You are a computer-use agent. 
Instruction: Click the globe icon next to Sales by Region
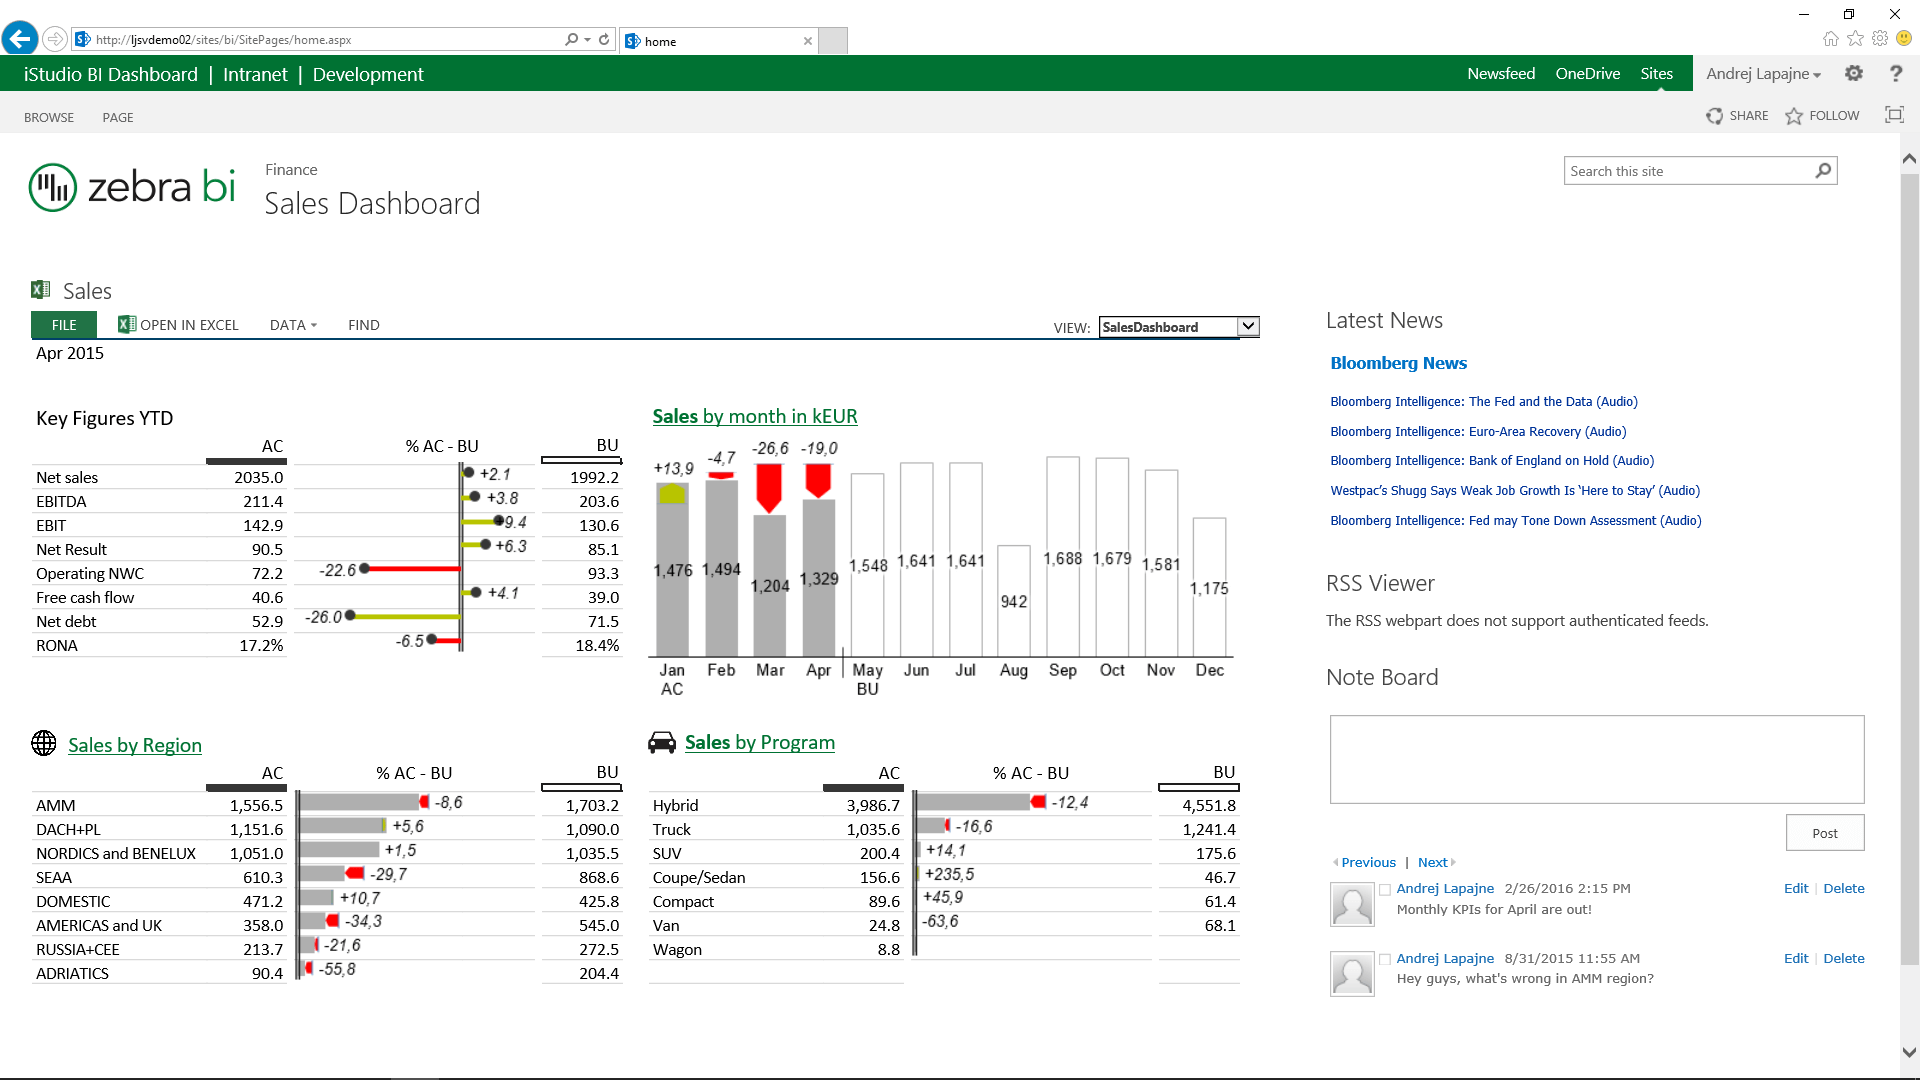[x=43, y=743]
